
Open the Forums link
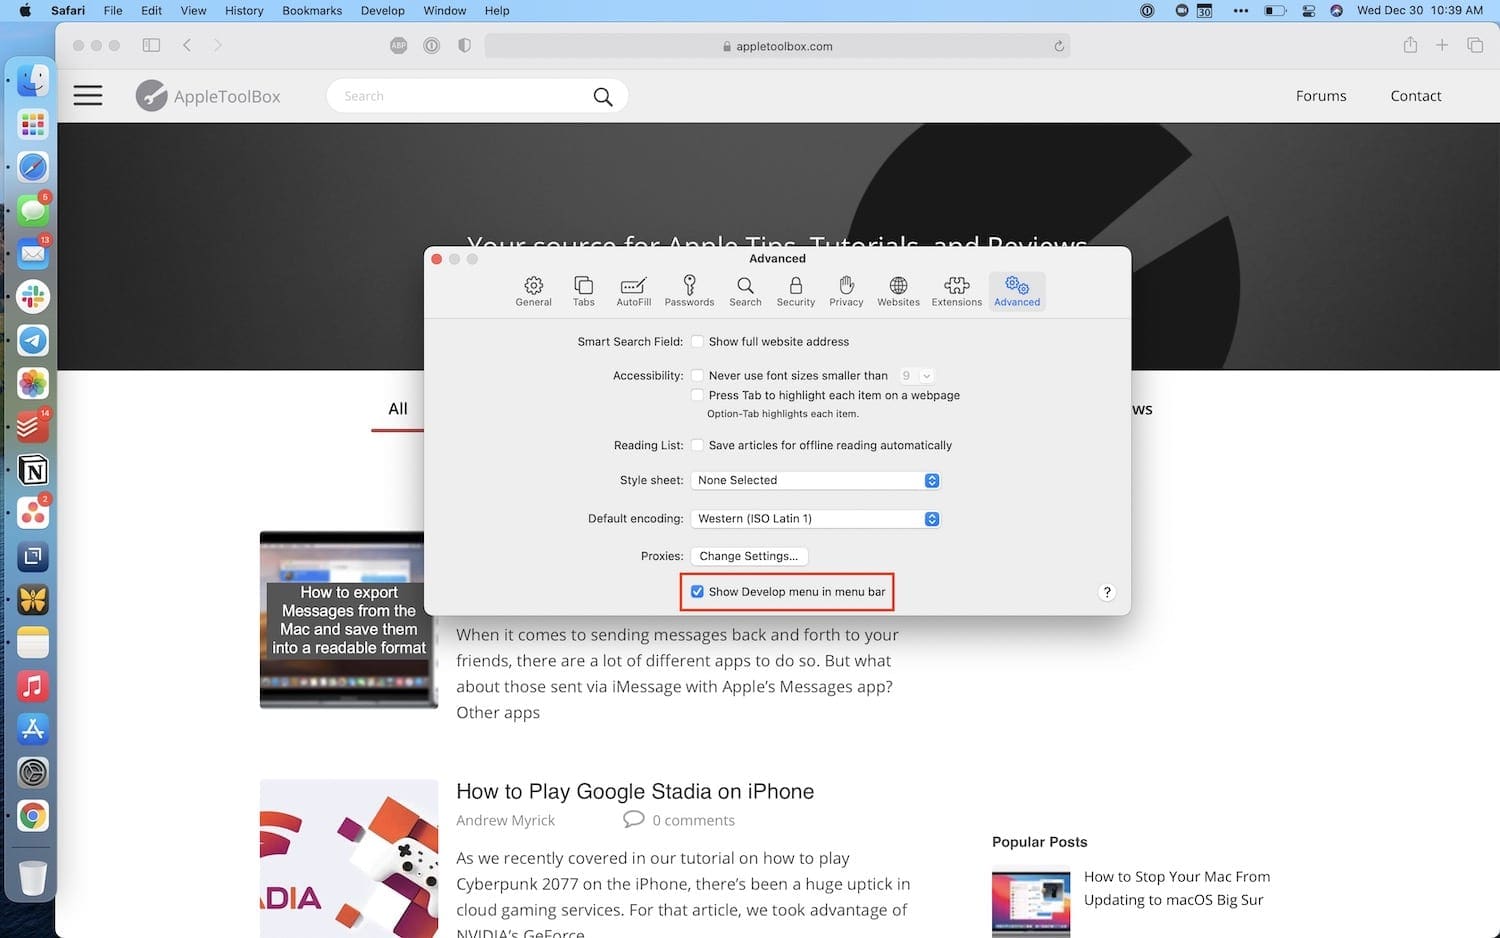[x=1321, y=96]
